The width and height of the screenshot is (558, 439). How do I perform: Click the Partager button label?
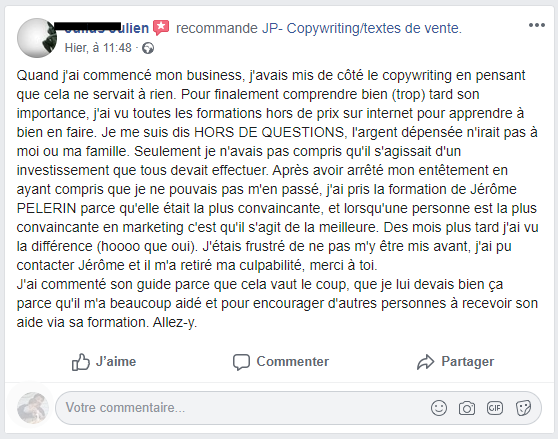pos(468,362)
